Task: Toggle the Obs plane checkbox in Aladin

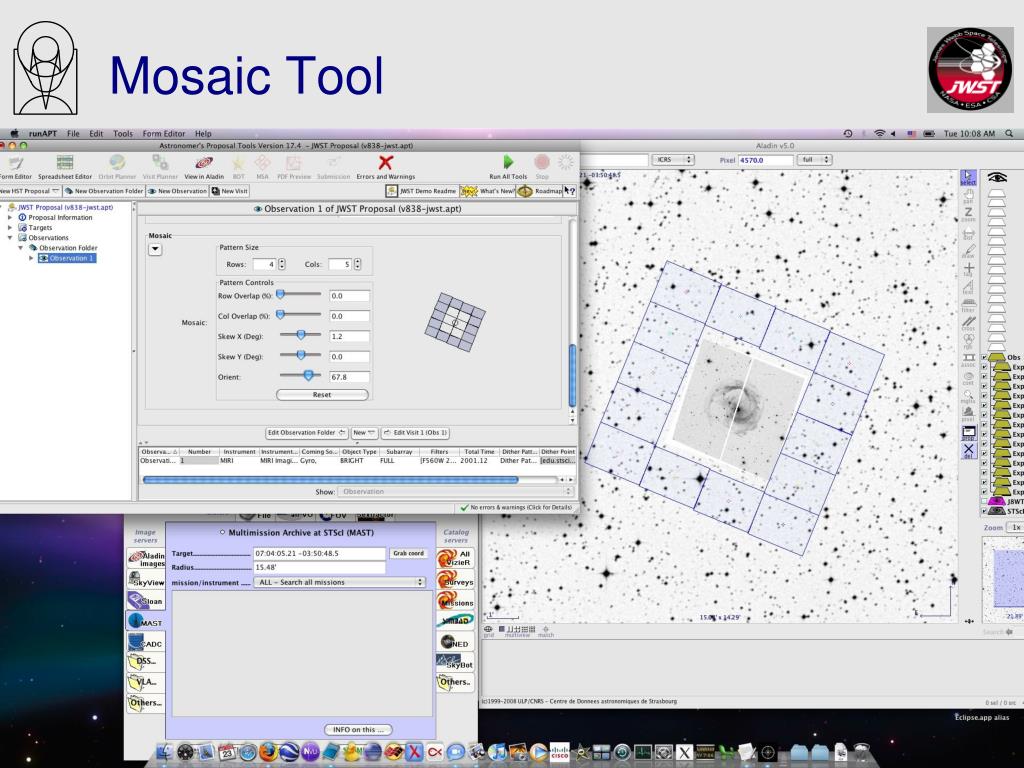Action: (x=984, y=358)
